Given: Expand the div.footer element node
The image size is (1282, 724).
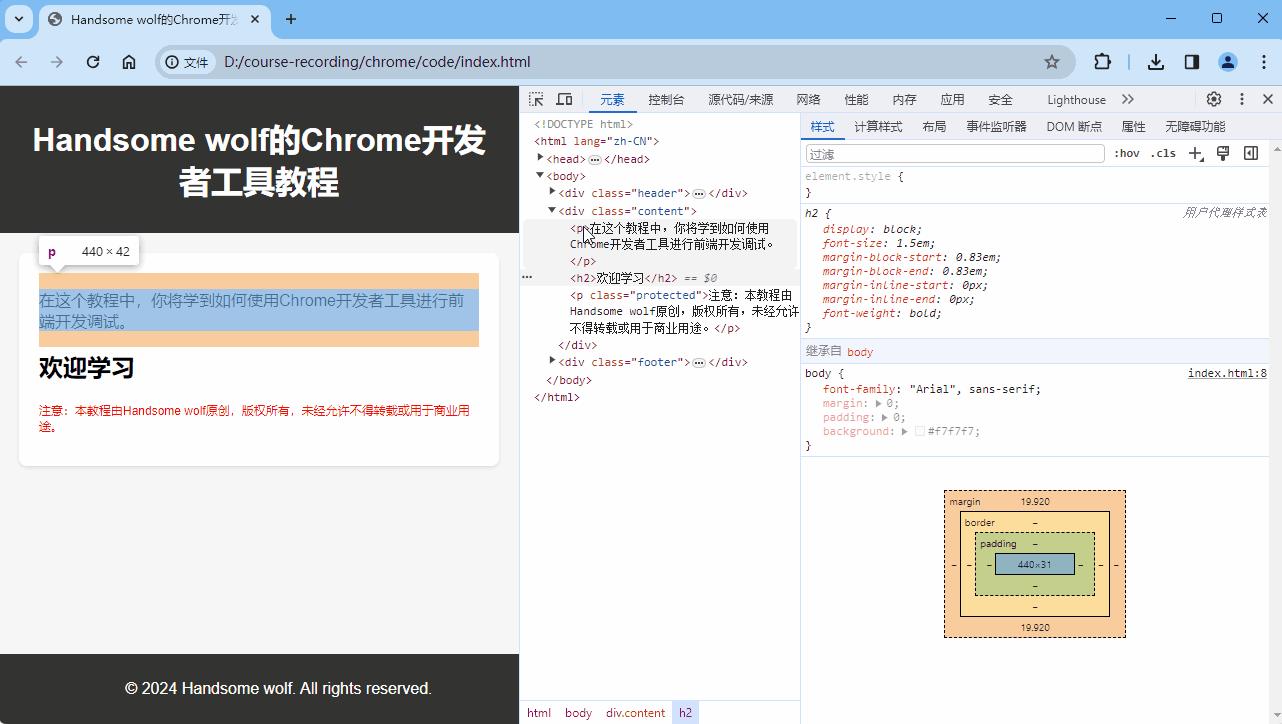Looking at the screenshot, I should pyautogui.click(x=552, y=361).
